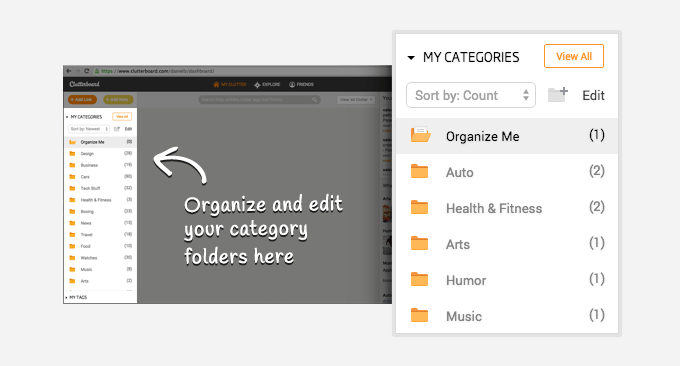Screen dimensions: 680x366
Task: Open the Boxing category
Action: click(87, 212)
